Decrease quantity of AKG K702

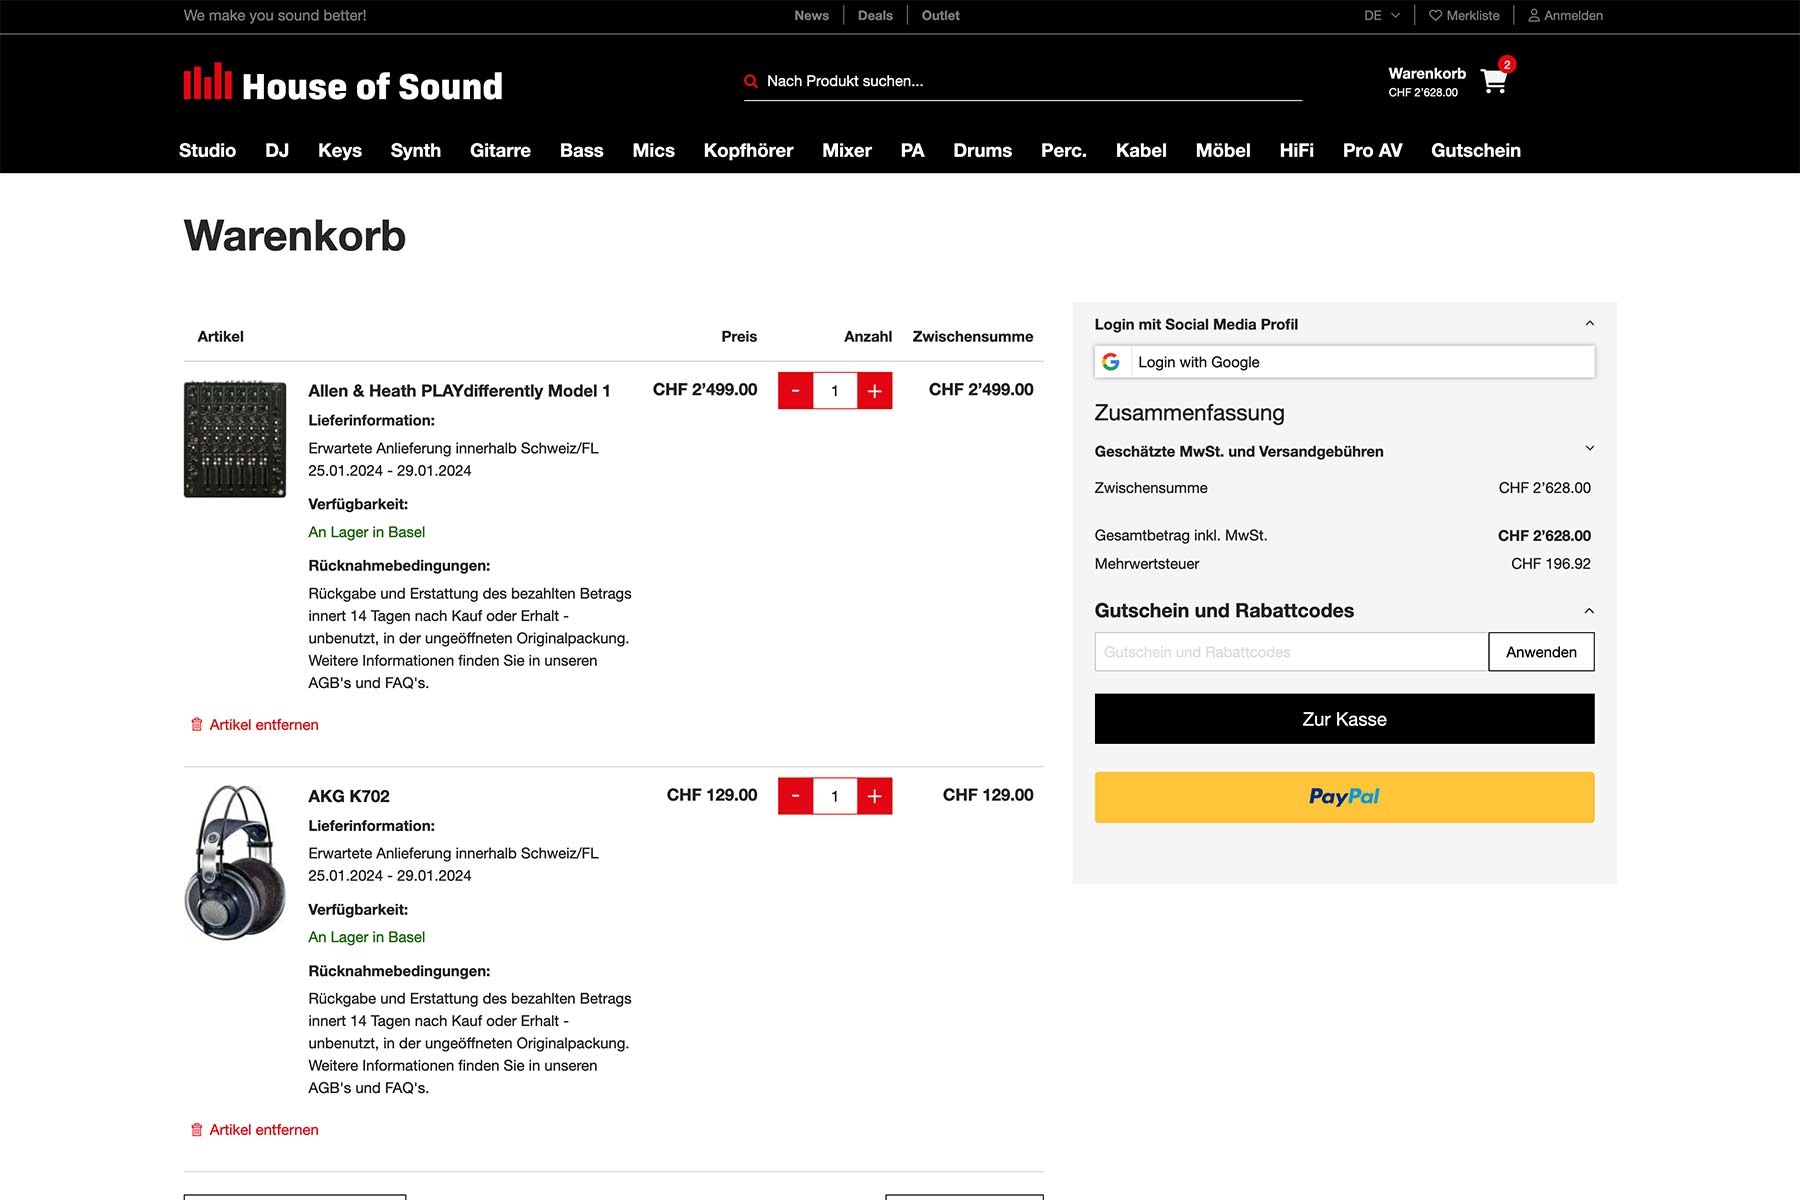(796, 796)
